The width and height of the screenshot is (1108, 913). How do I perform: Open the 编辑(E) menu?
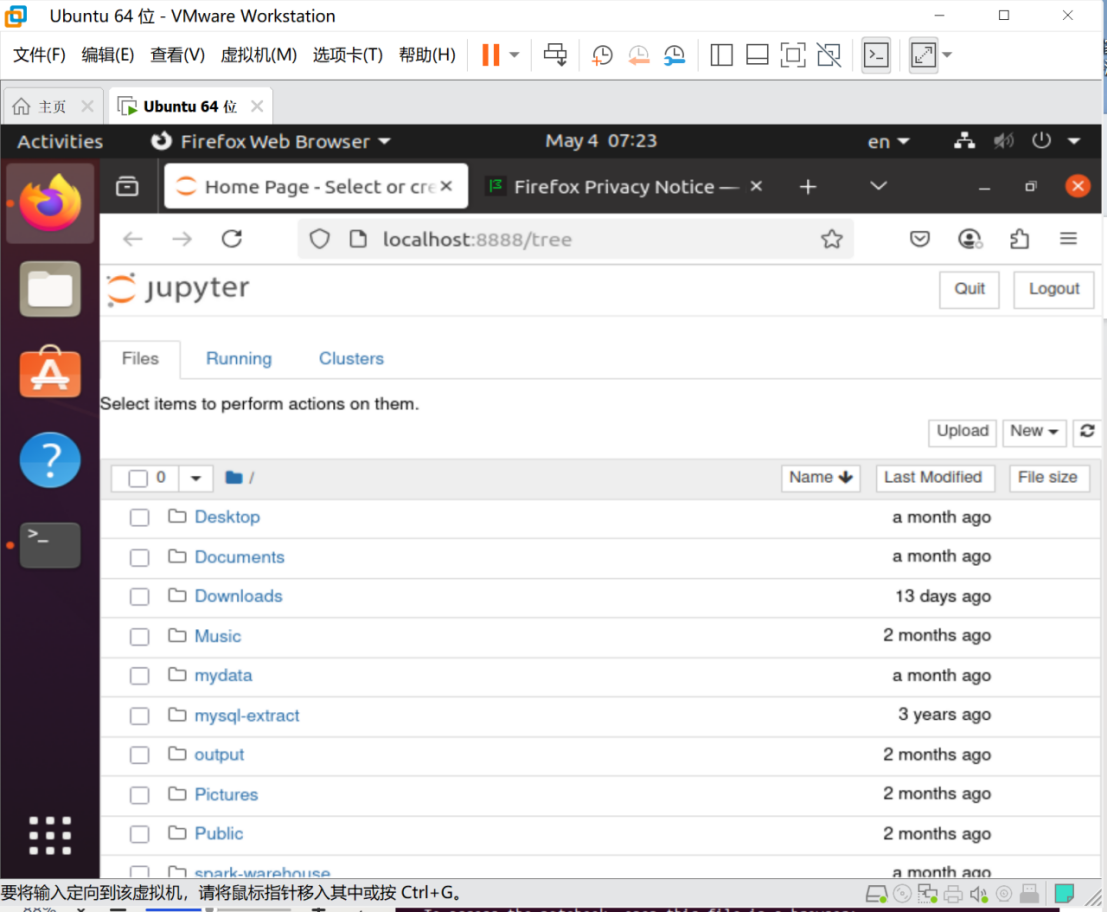[107, 54]
